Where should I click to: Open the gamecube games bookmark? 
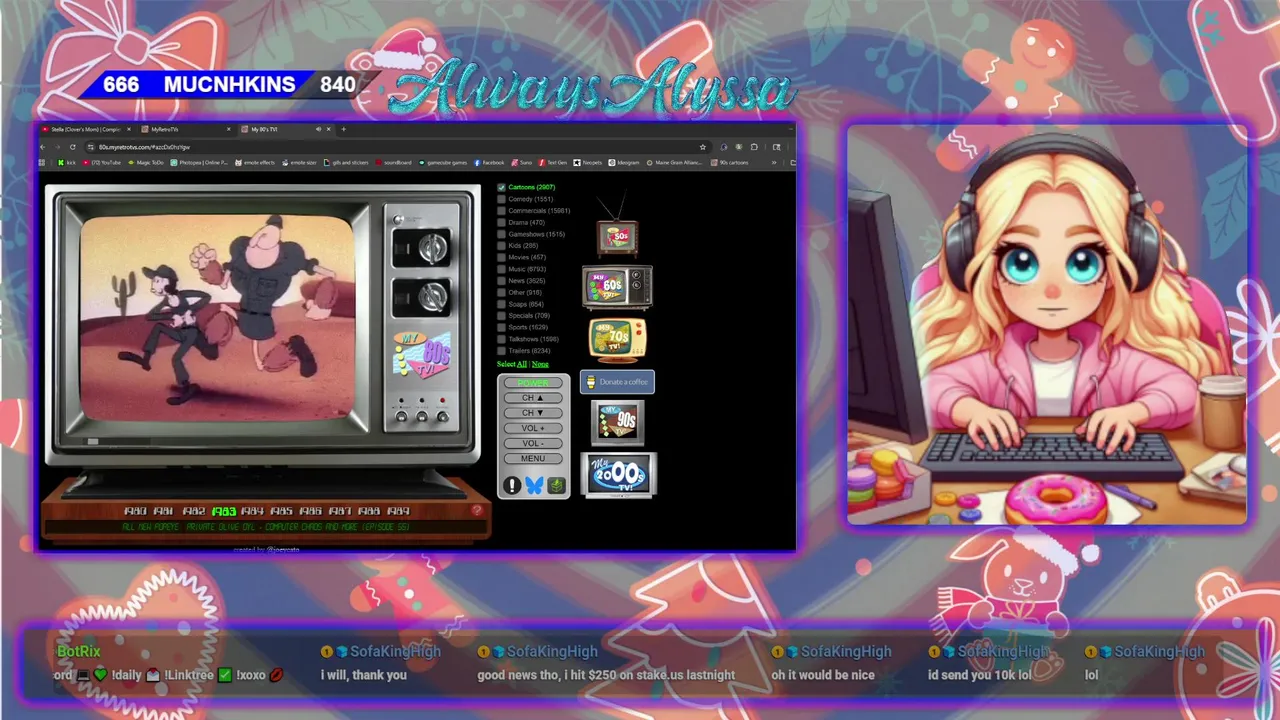443,162
